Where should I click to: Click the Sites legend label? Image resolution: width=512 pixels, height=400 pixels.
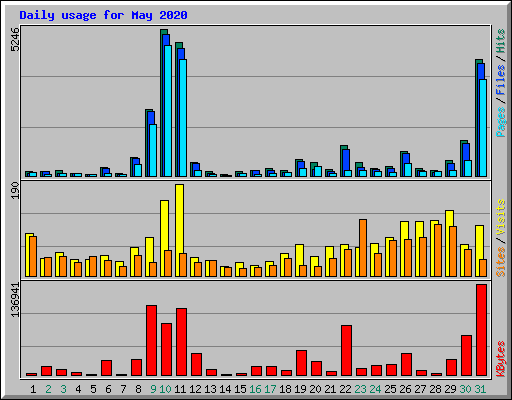500,262
